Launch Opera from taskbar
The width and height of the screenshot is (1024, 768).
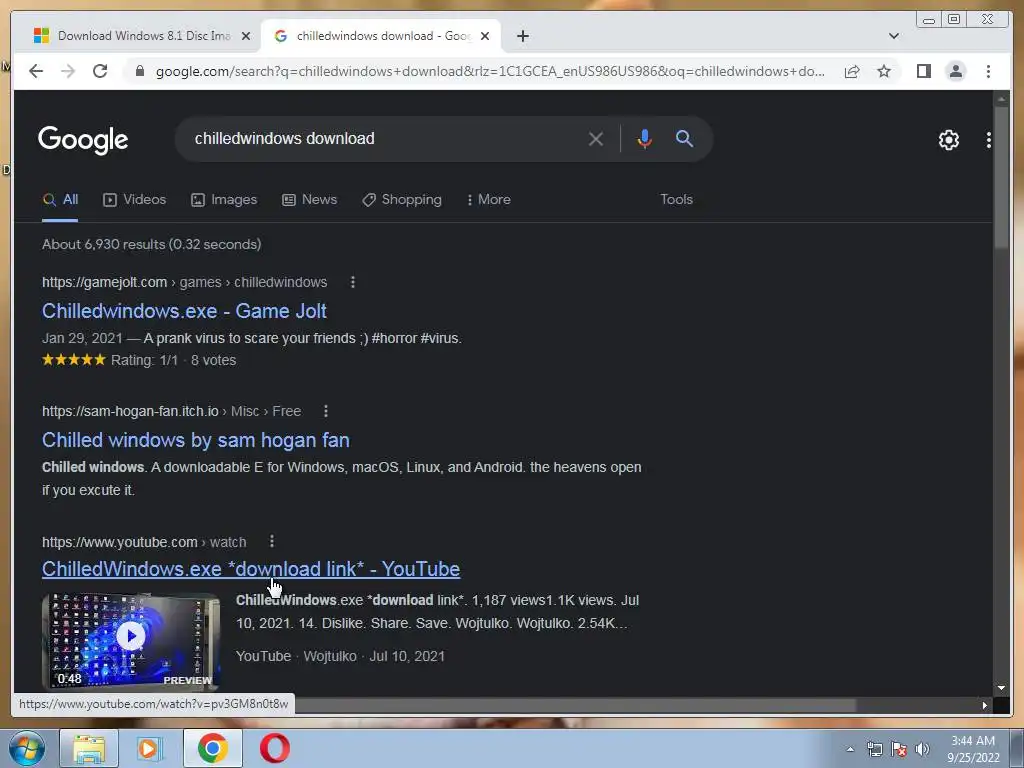point(274,748)
